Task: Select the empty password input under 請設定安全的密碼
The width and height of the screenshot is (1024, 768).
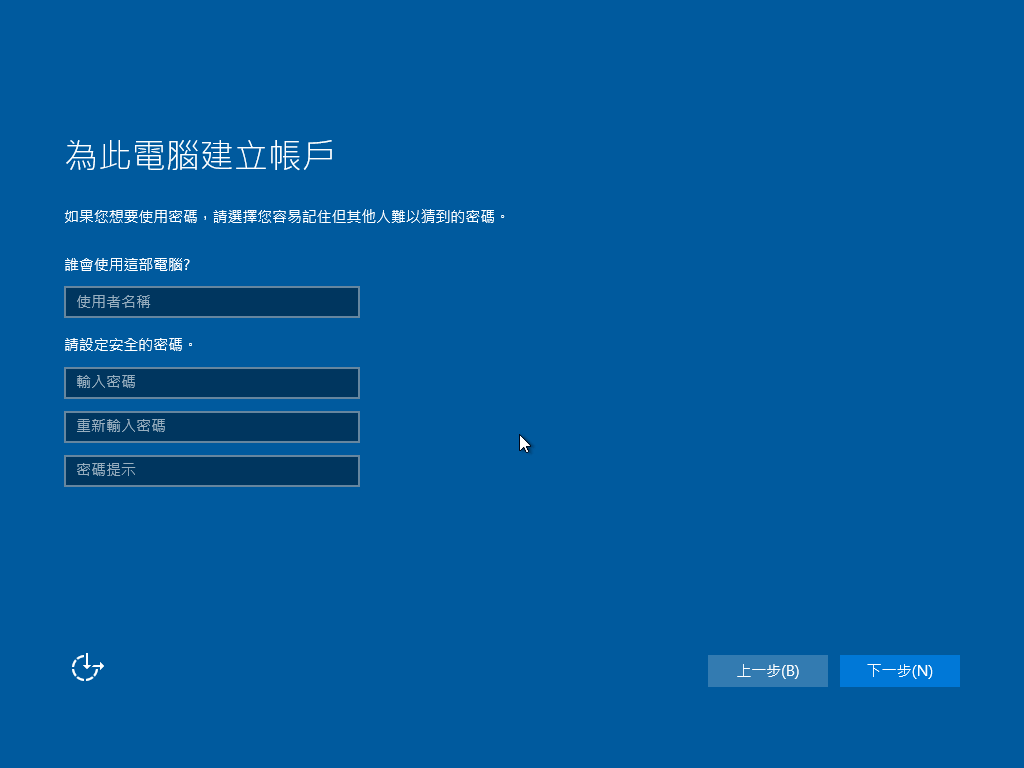Action: coord(211,383)
